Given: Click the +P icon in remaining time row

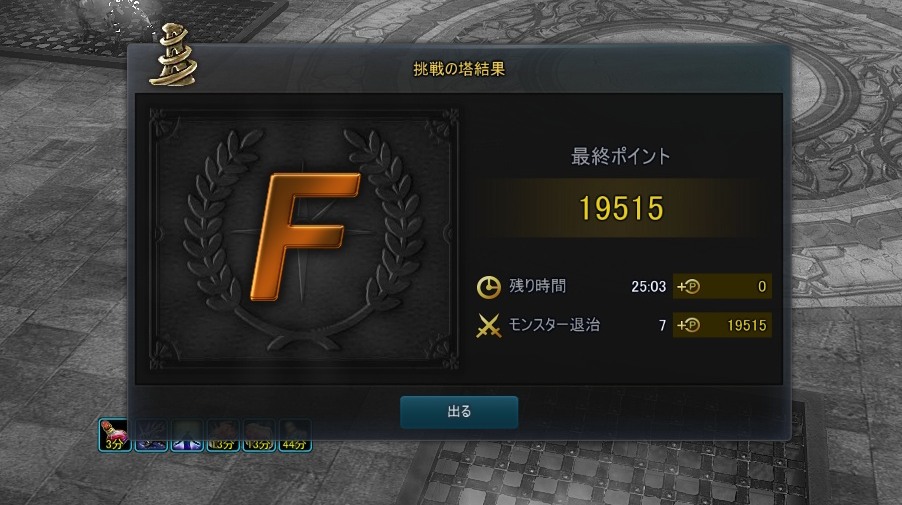Looking at the screenshot, I should (x=688, y=286).
